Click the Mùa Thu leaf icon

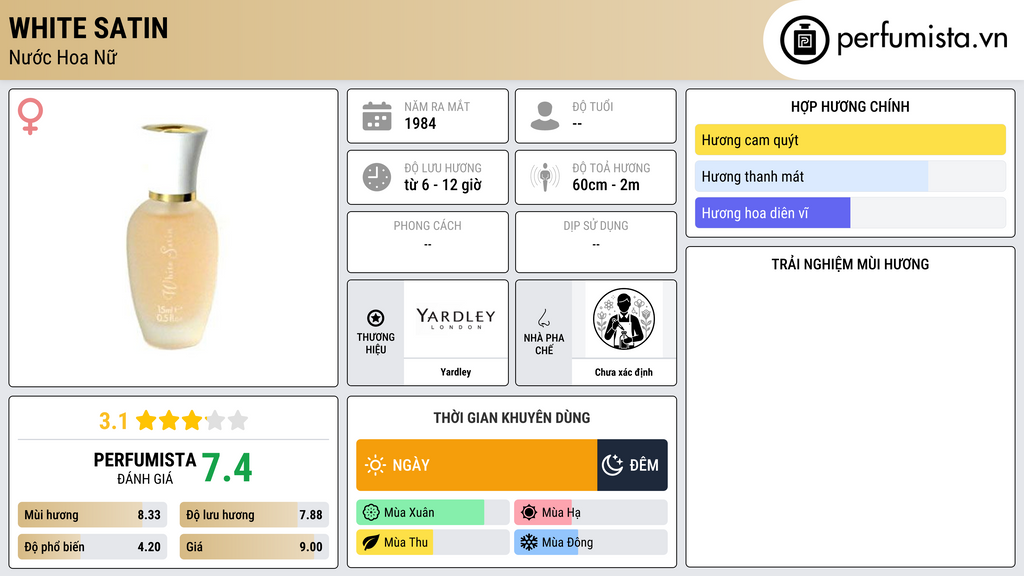pos(371,542)
